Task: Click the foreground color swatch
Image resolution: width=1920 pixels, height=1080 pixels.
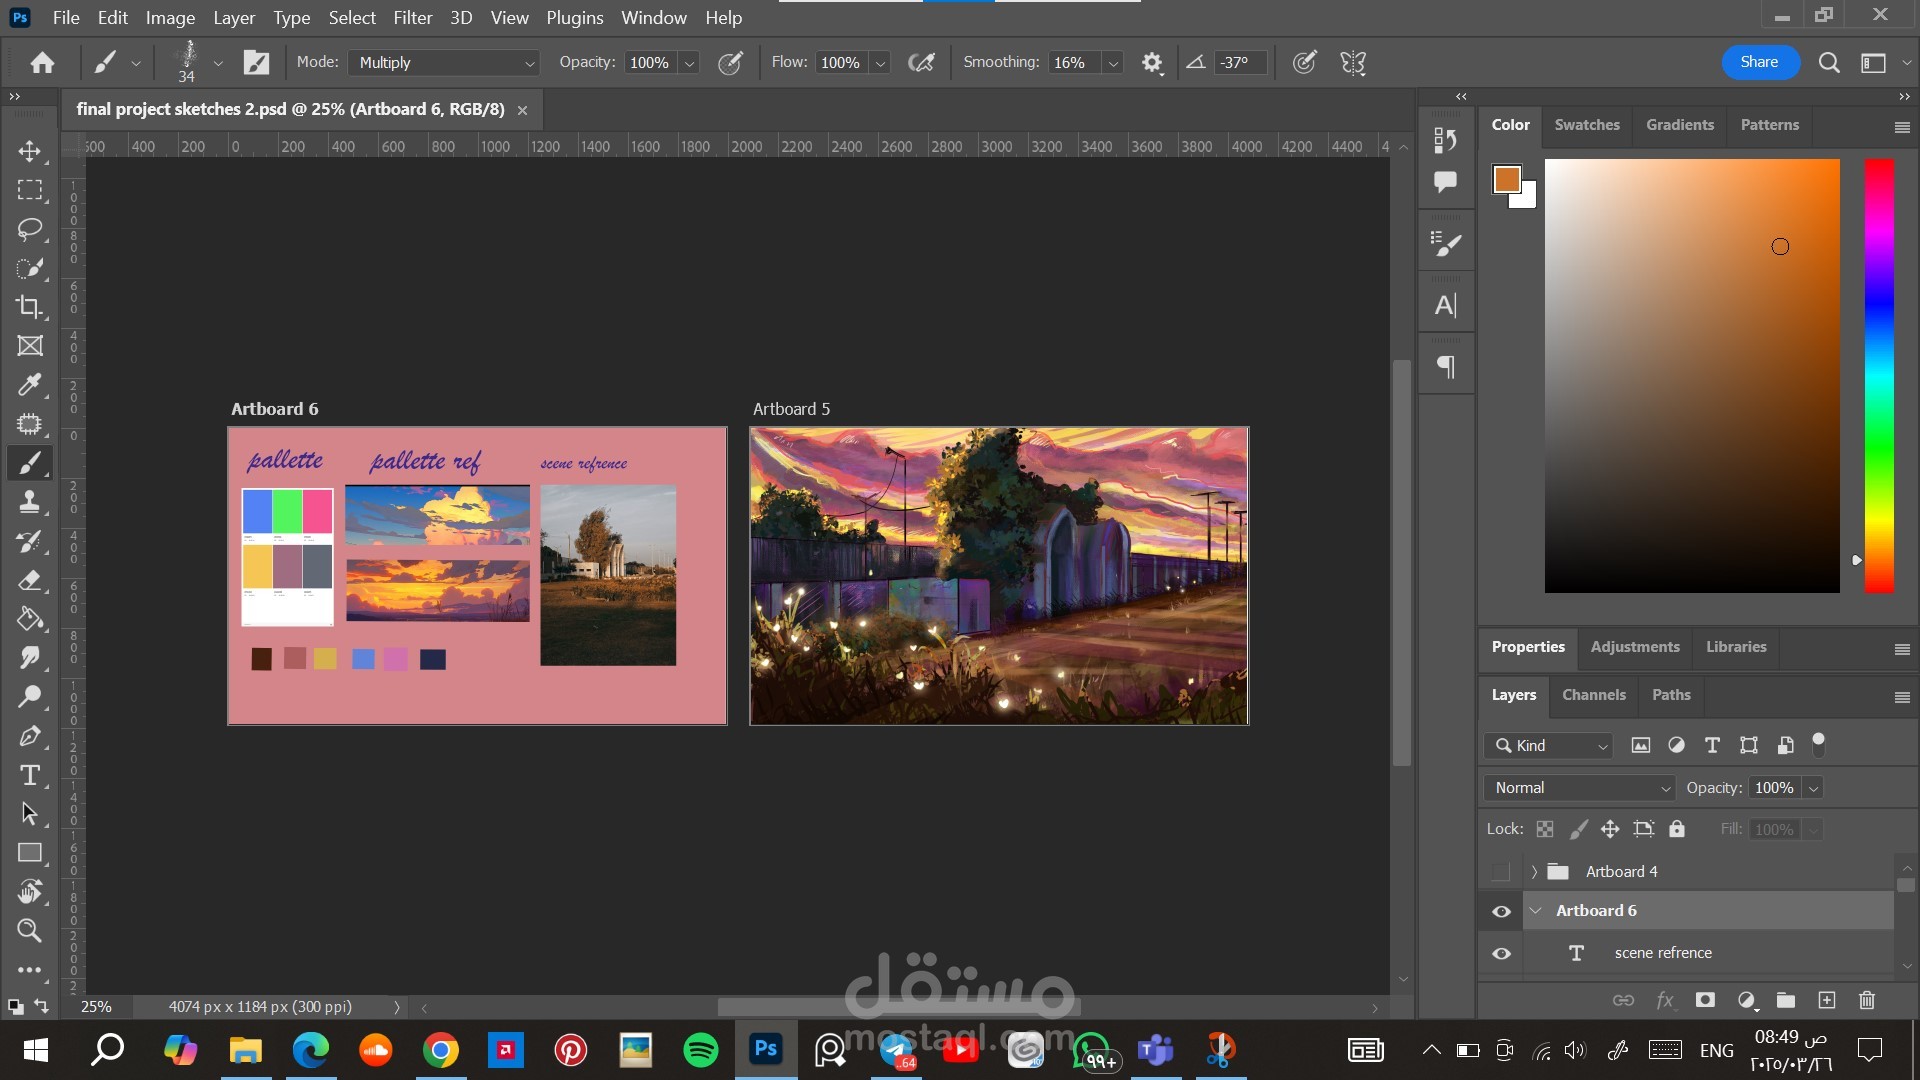Action: (1506, 179)
